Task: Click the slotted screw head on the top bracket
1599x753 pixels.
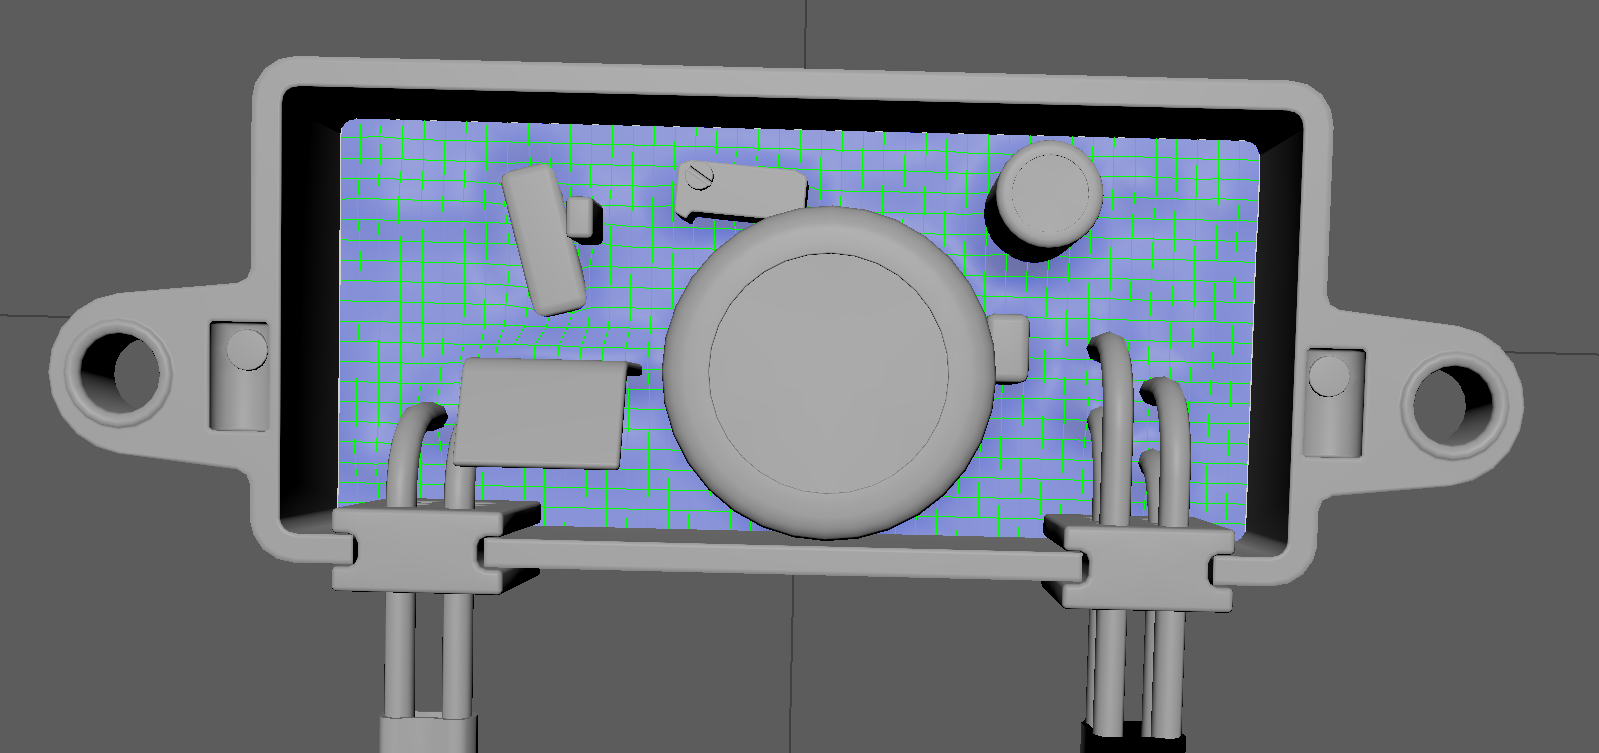Action: (700, 178)
